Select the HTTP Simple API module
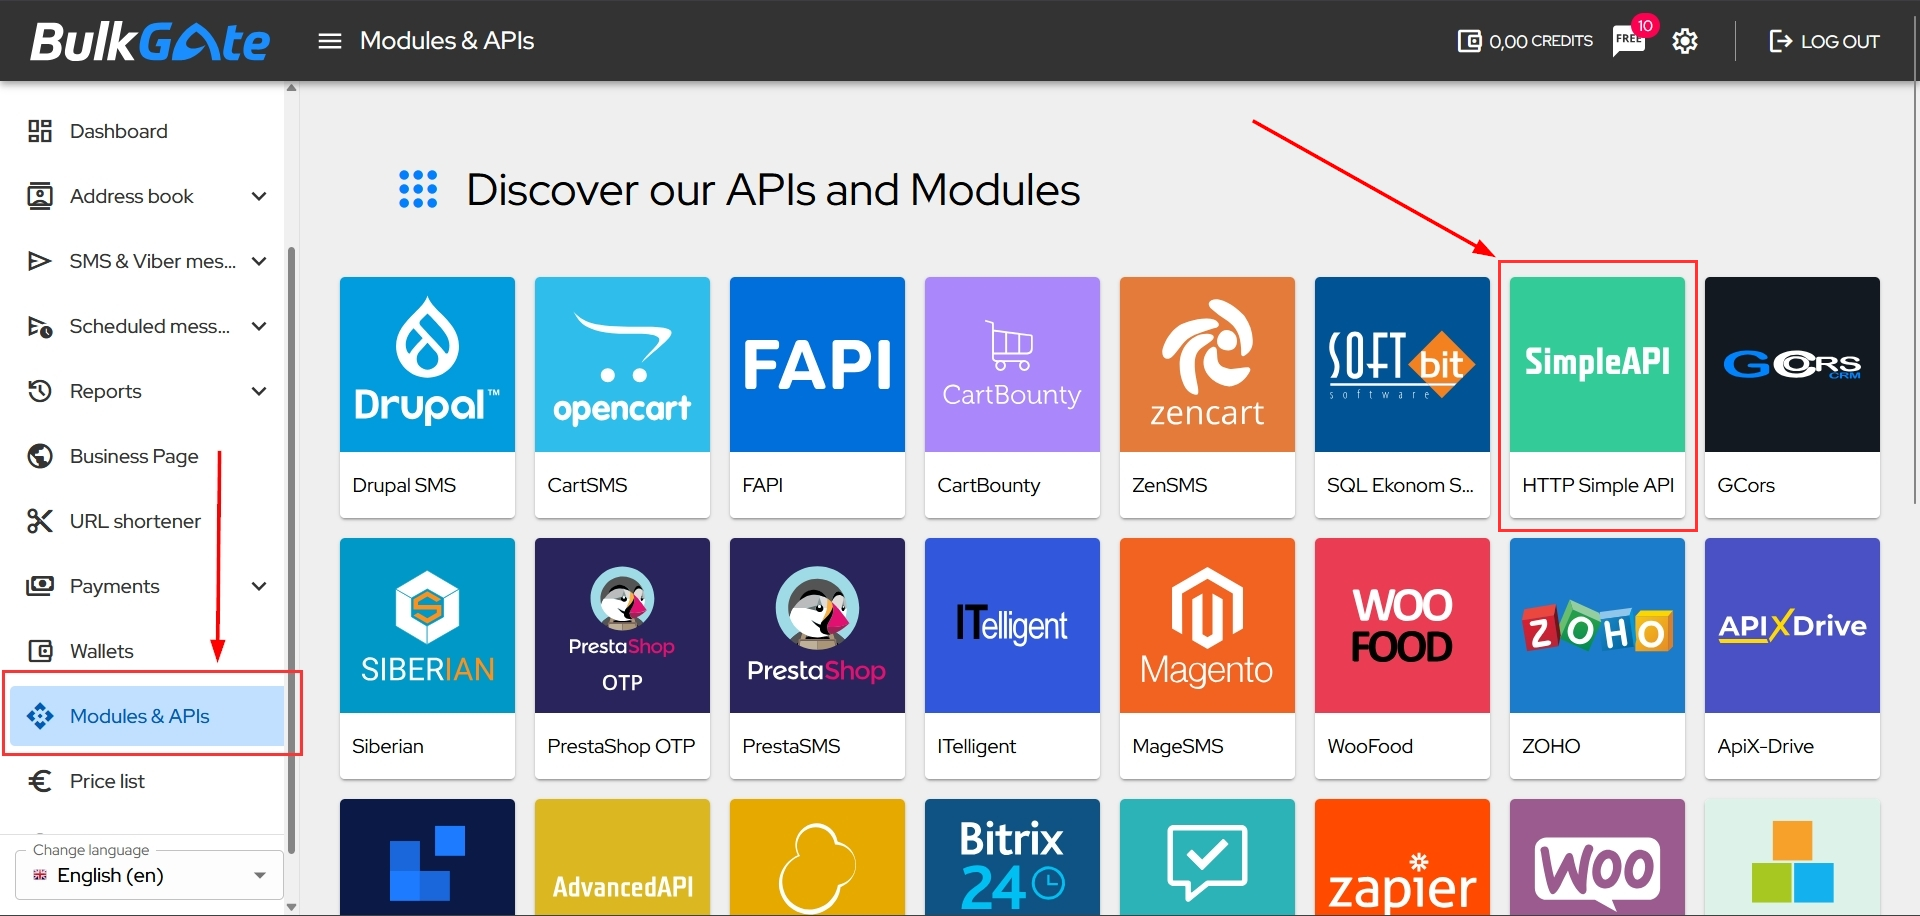Image resolution: width=1920 pixels, height=916 pixels. pos(1597,397)
